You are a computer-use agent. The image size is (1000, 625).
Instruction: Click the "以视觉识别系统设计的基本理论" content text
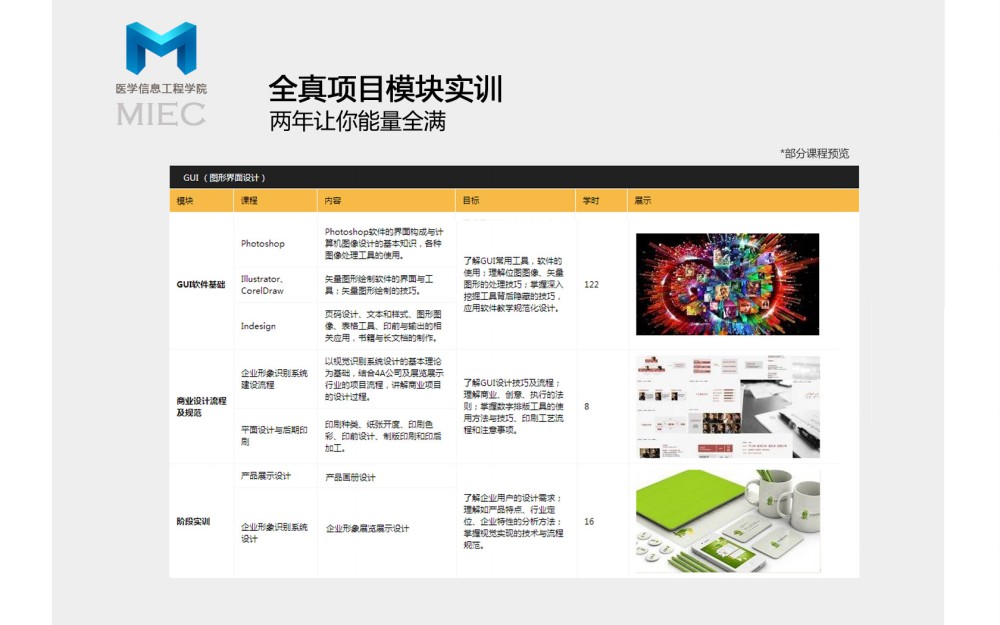coord(384,379)
